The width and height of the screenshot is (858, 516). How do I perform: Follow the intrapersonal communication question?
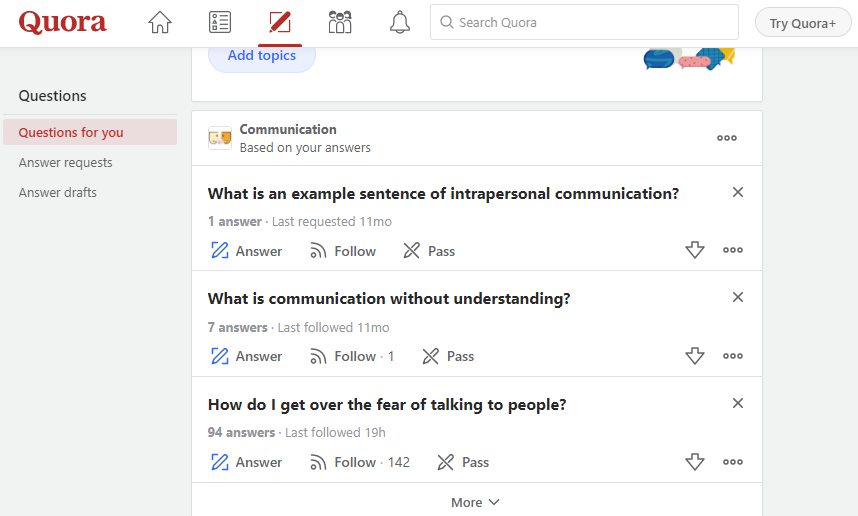(343, 251)
